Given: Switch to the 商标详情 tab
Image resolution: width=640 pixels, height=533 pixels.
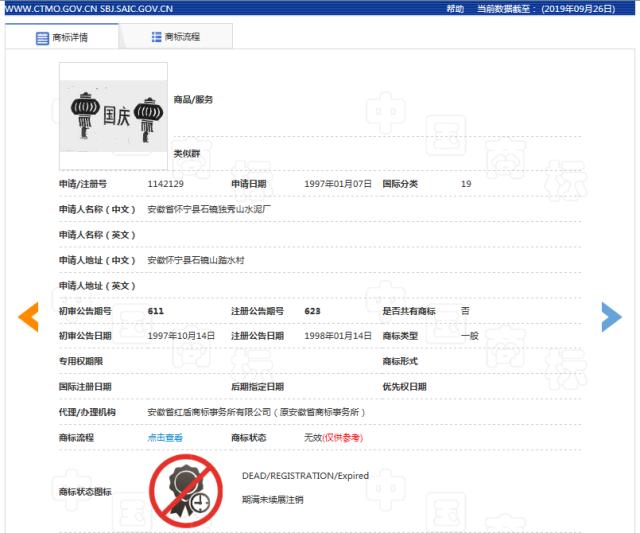Looking at the screenshot, I should coord(62,38).
